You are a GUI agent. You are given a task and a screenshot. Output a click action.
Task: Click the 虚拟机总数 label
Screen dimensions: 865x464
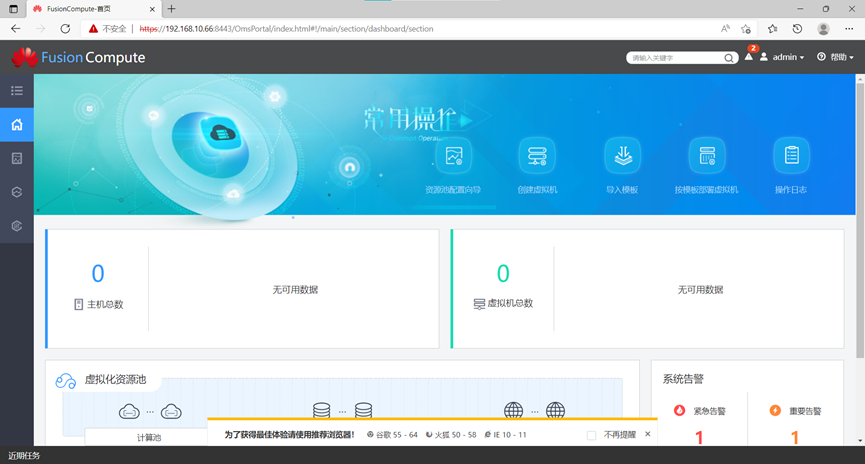point(510,303)
